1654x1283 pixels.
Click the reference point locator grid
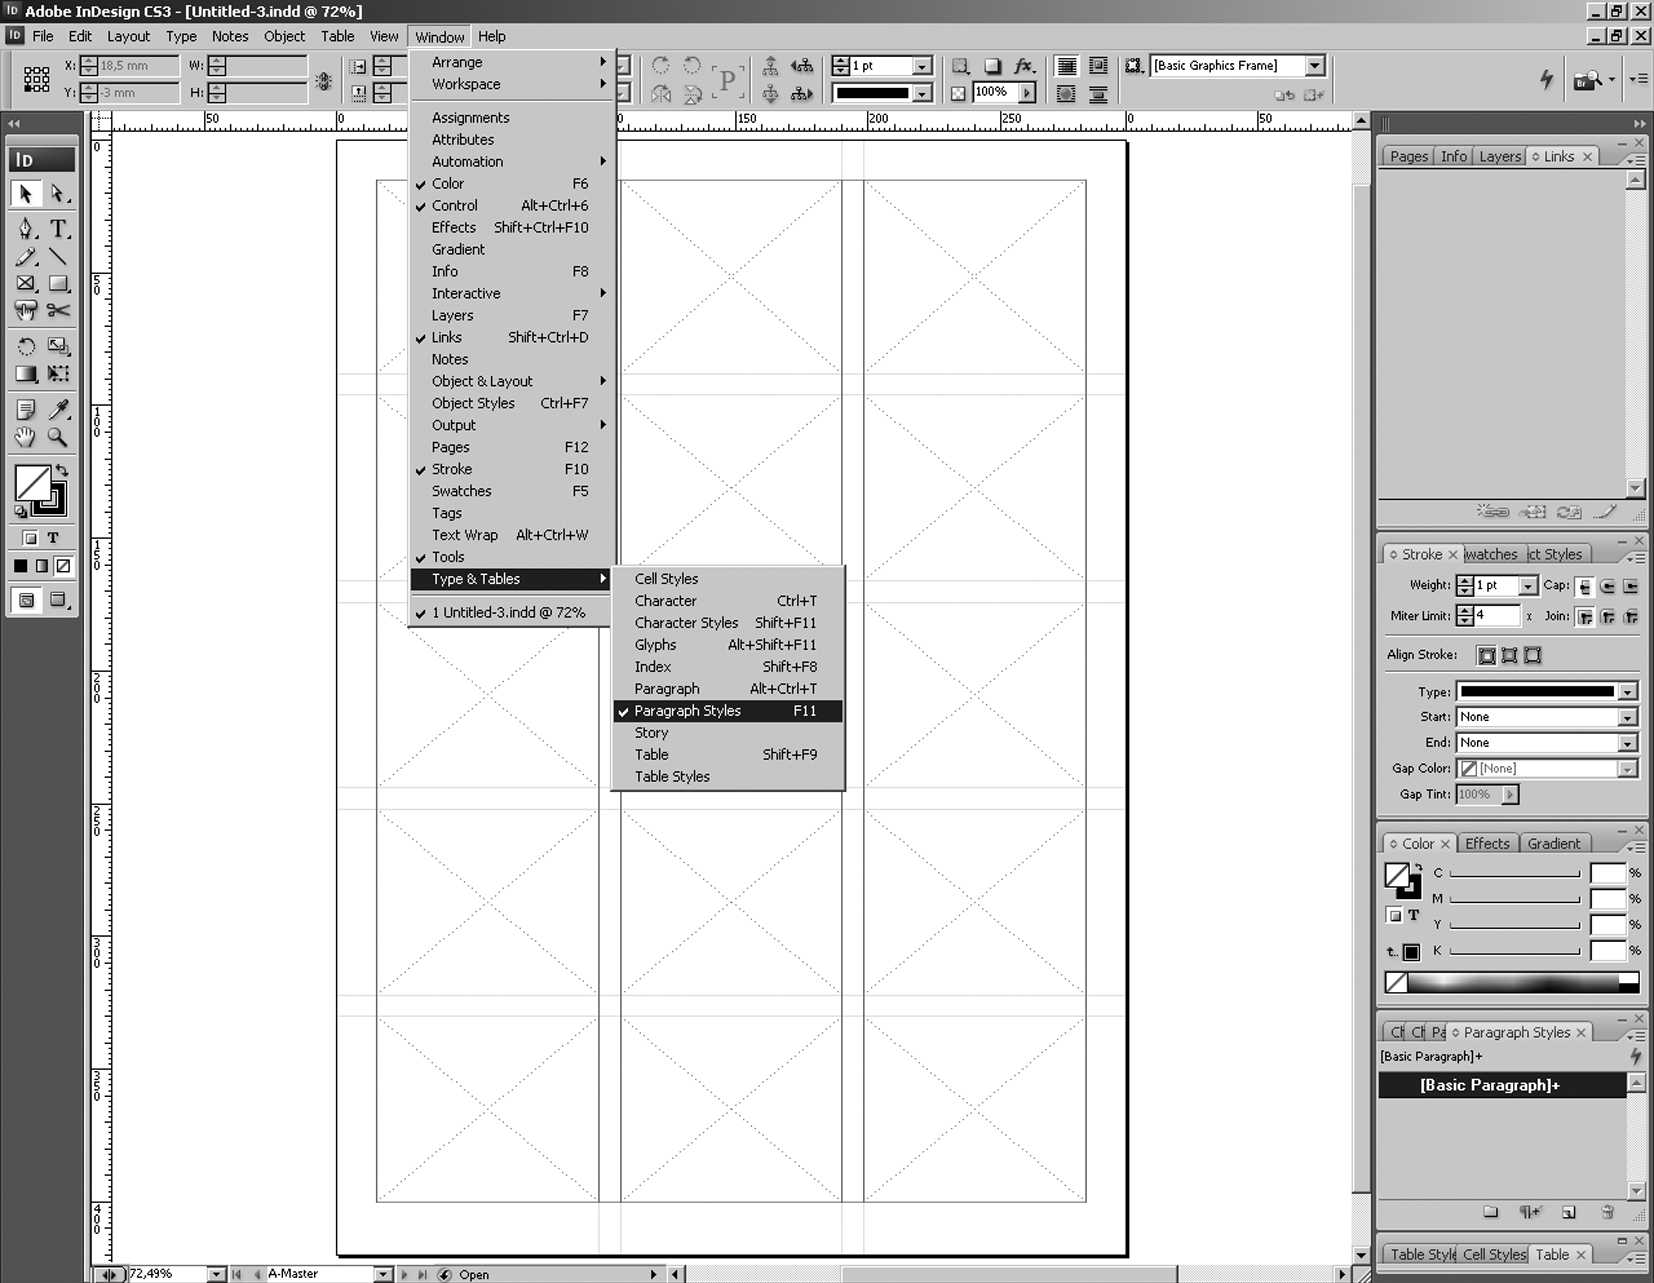[37, 79]
